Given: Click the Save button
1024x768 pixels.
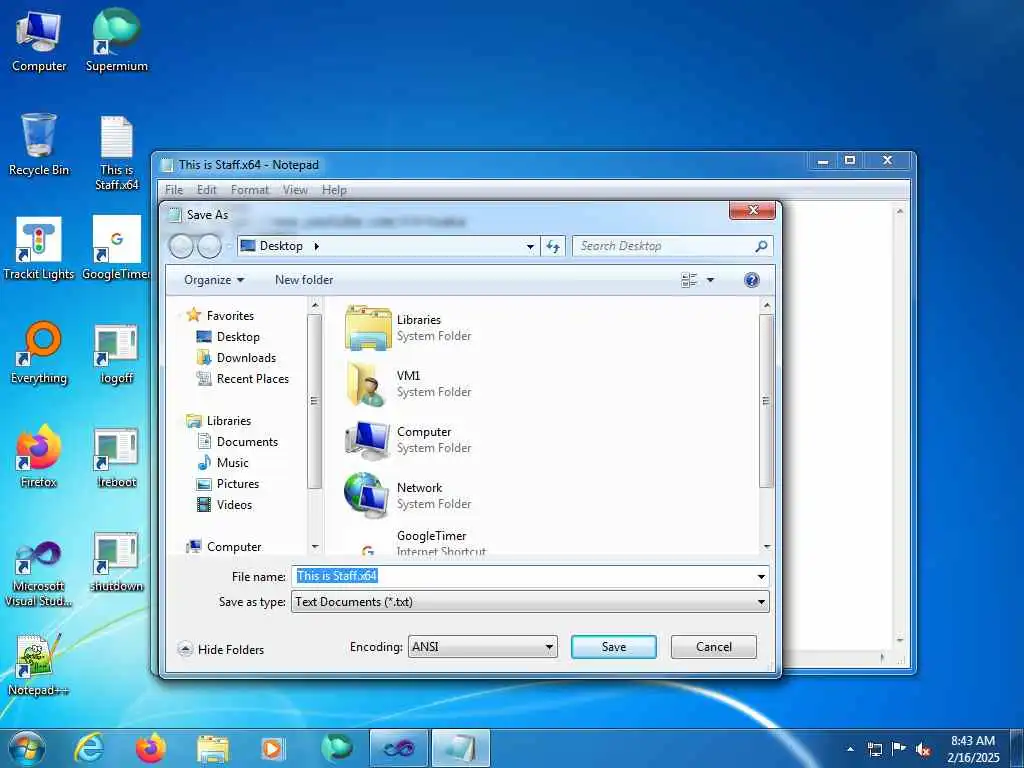Looking at the screenshot, I should [613, 647].
